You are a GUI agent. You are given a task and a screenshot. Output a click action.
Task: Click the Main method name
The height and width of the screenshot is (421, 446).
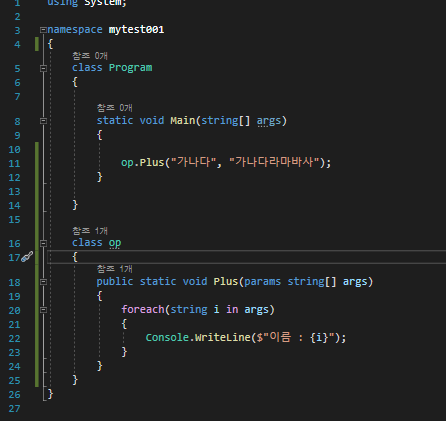(183, 120)
